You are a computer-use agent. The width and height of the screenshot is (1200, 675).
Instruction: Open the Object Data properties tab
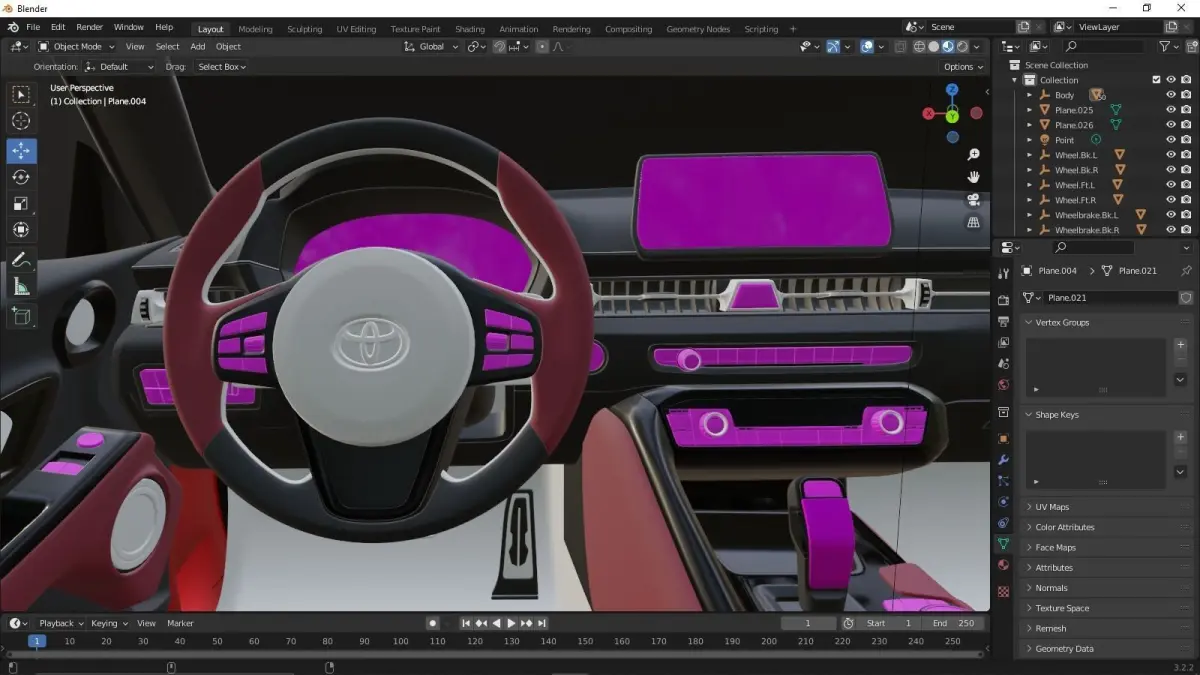pos(1003,544)
